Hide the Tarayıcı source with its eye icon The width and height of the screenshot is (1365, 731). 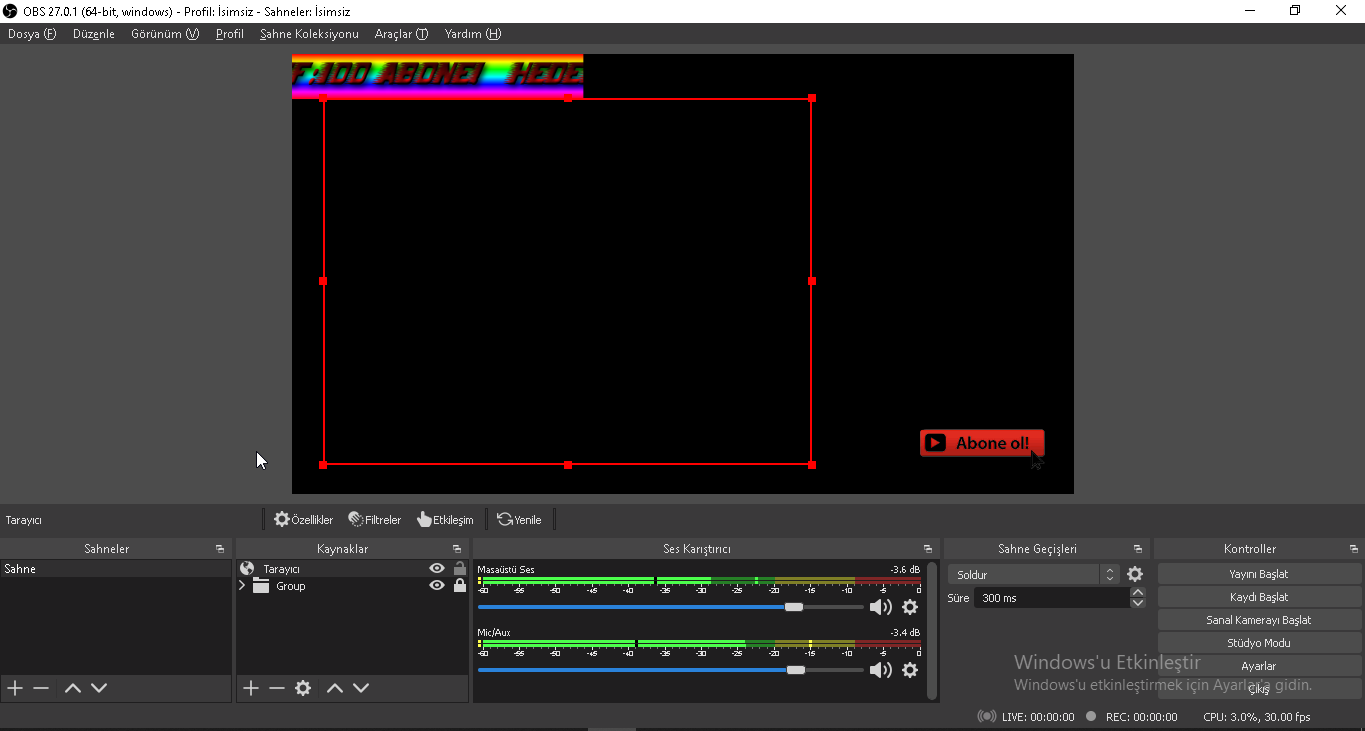click(437, 569)
